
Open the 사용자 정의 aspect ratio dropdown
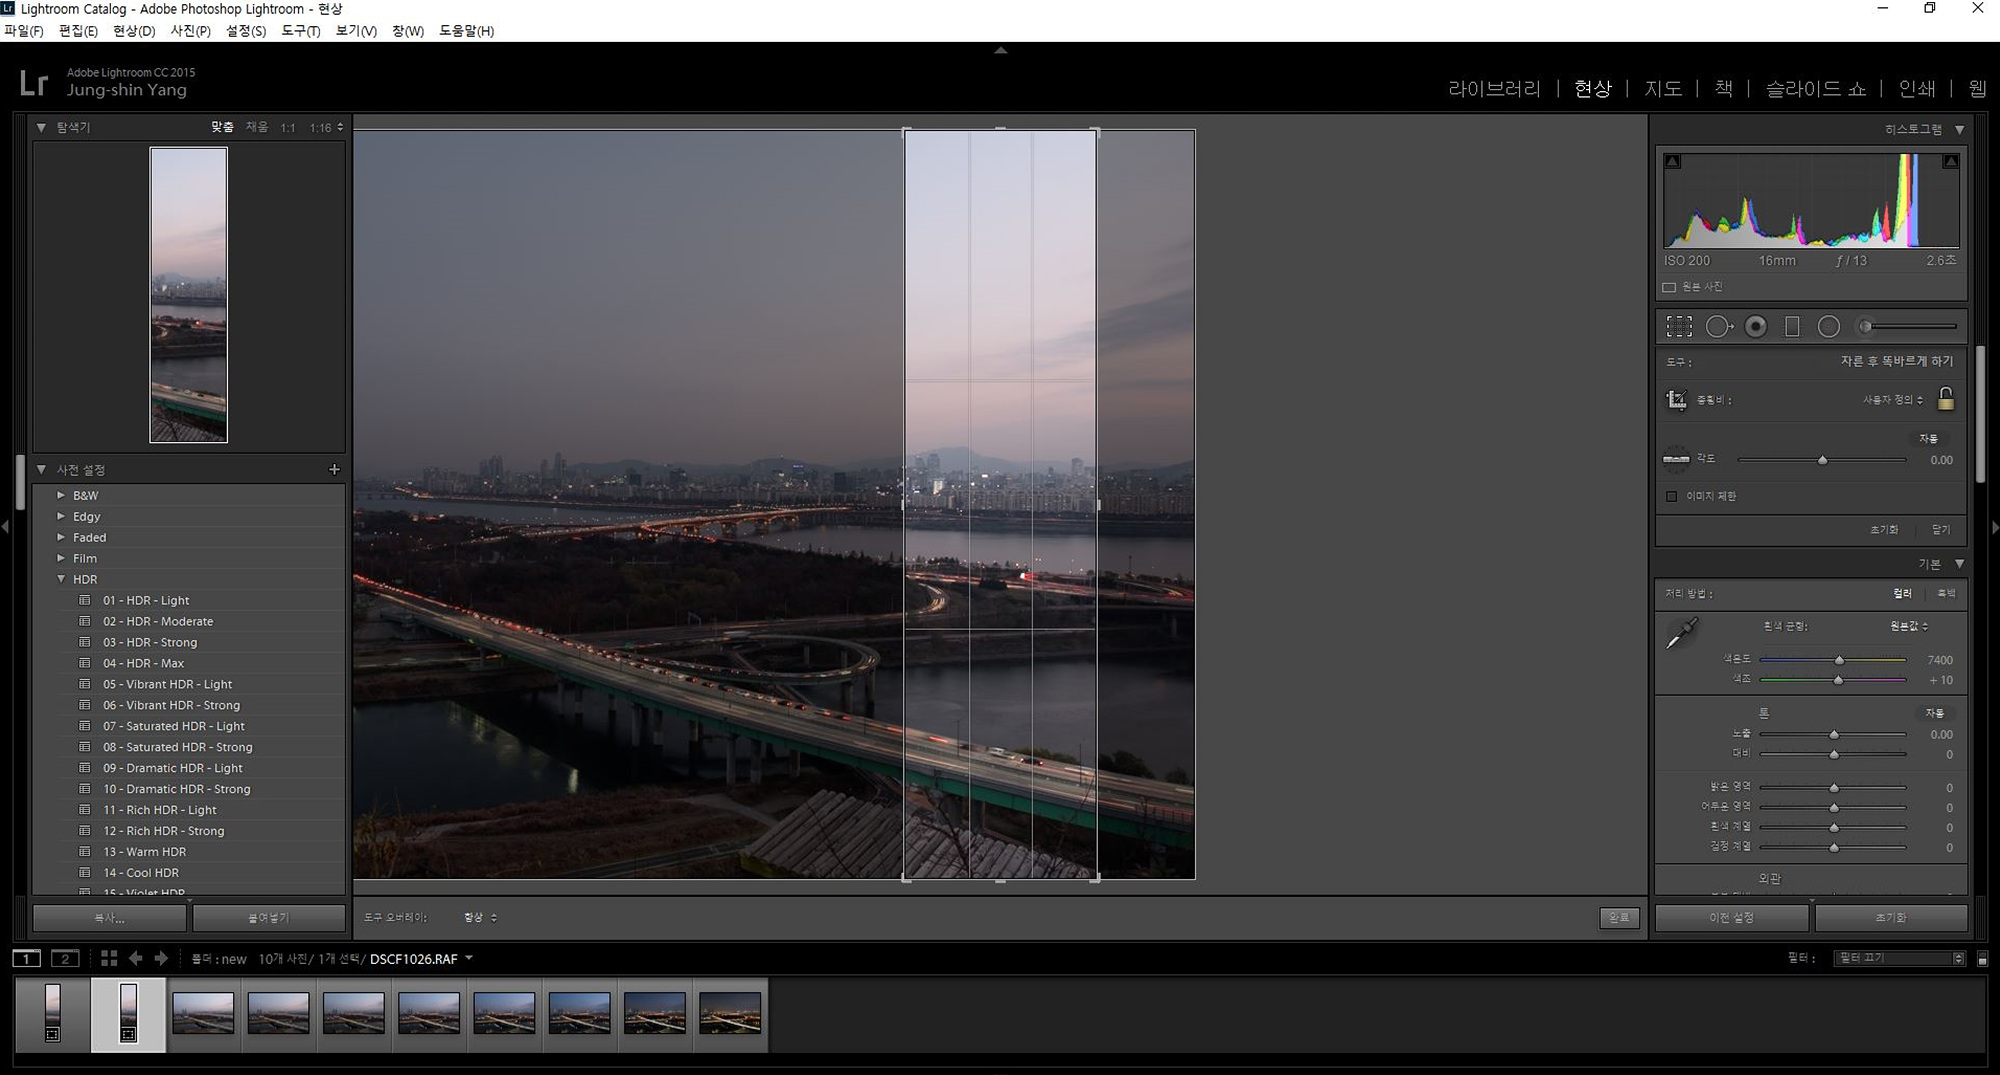tap(1892, 400)
